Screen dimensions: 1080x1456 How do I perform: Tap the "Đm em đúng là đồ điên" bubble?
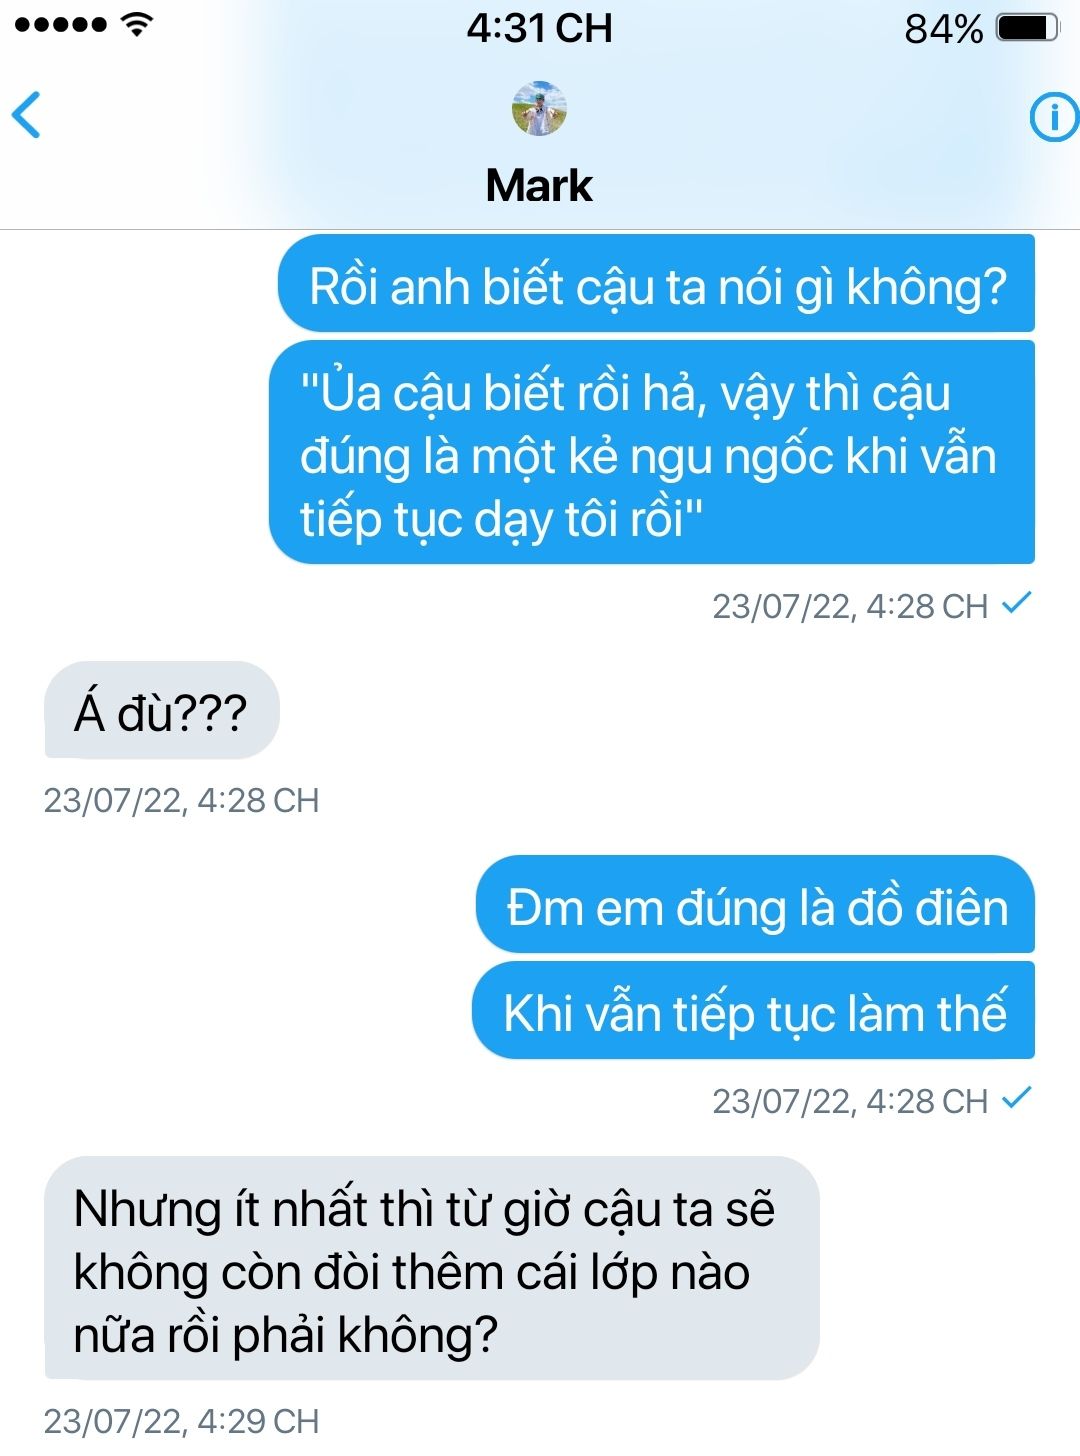[x=755, y=904]
